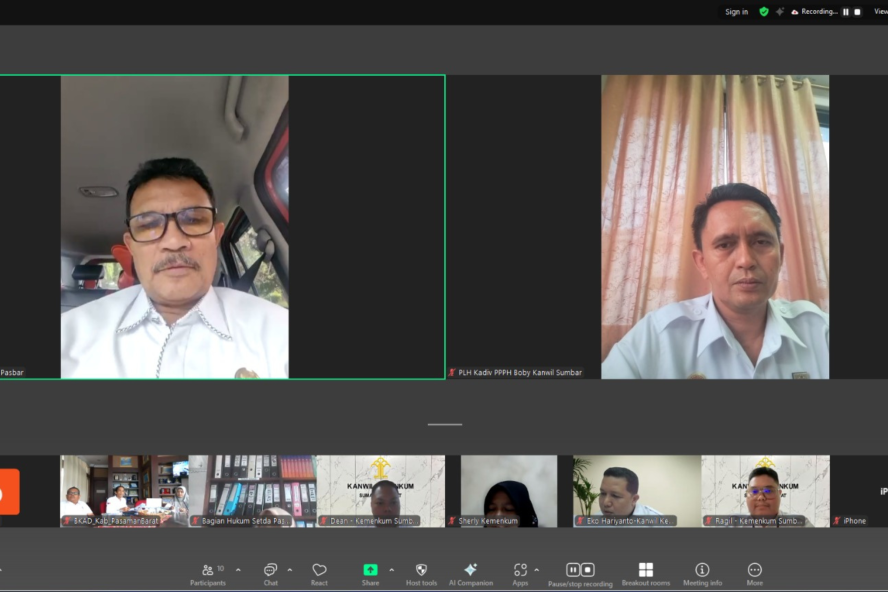The image size is (888, 592).
Task: Open the Participants panel
Action: [208, 572]
